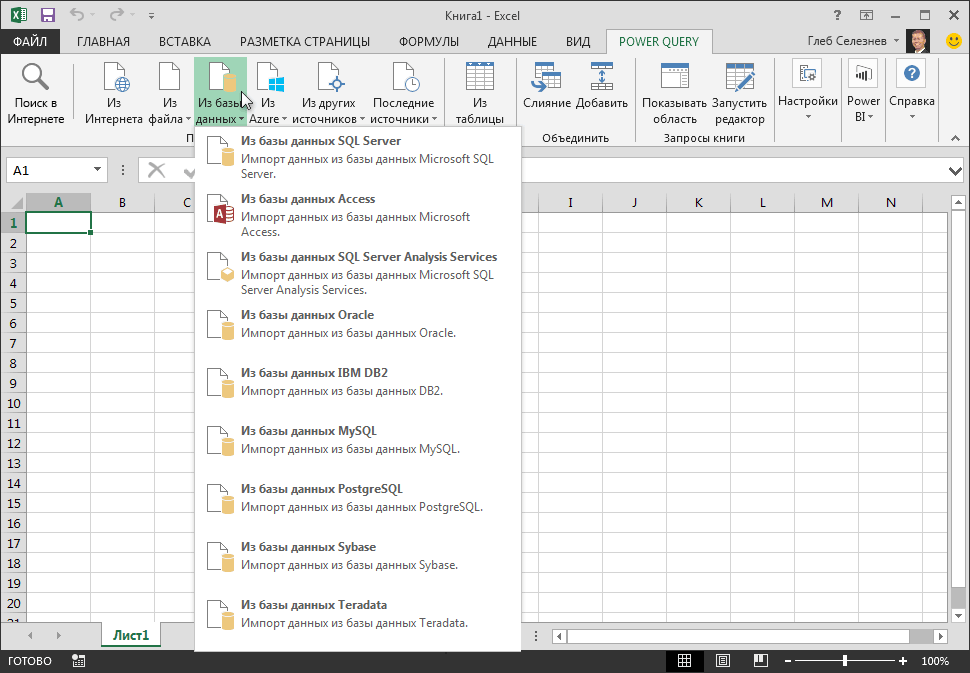This screenshot has width=970, height=673.
Task: Click the user avatar photo
Action: 918,41
